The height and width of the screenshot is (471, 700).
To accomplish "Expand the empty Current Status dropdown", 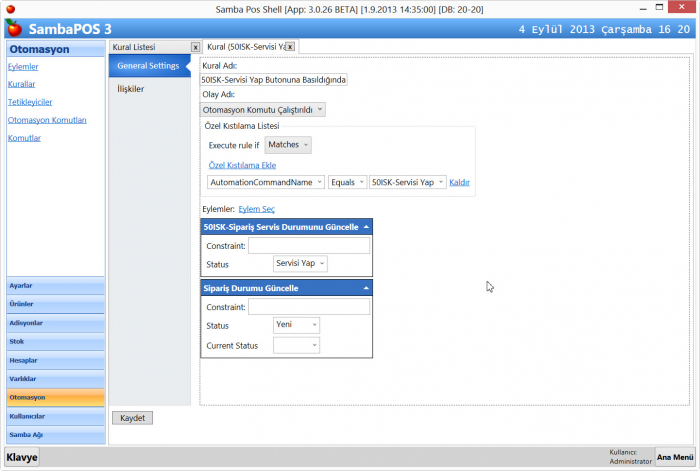I will point(296,345).
